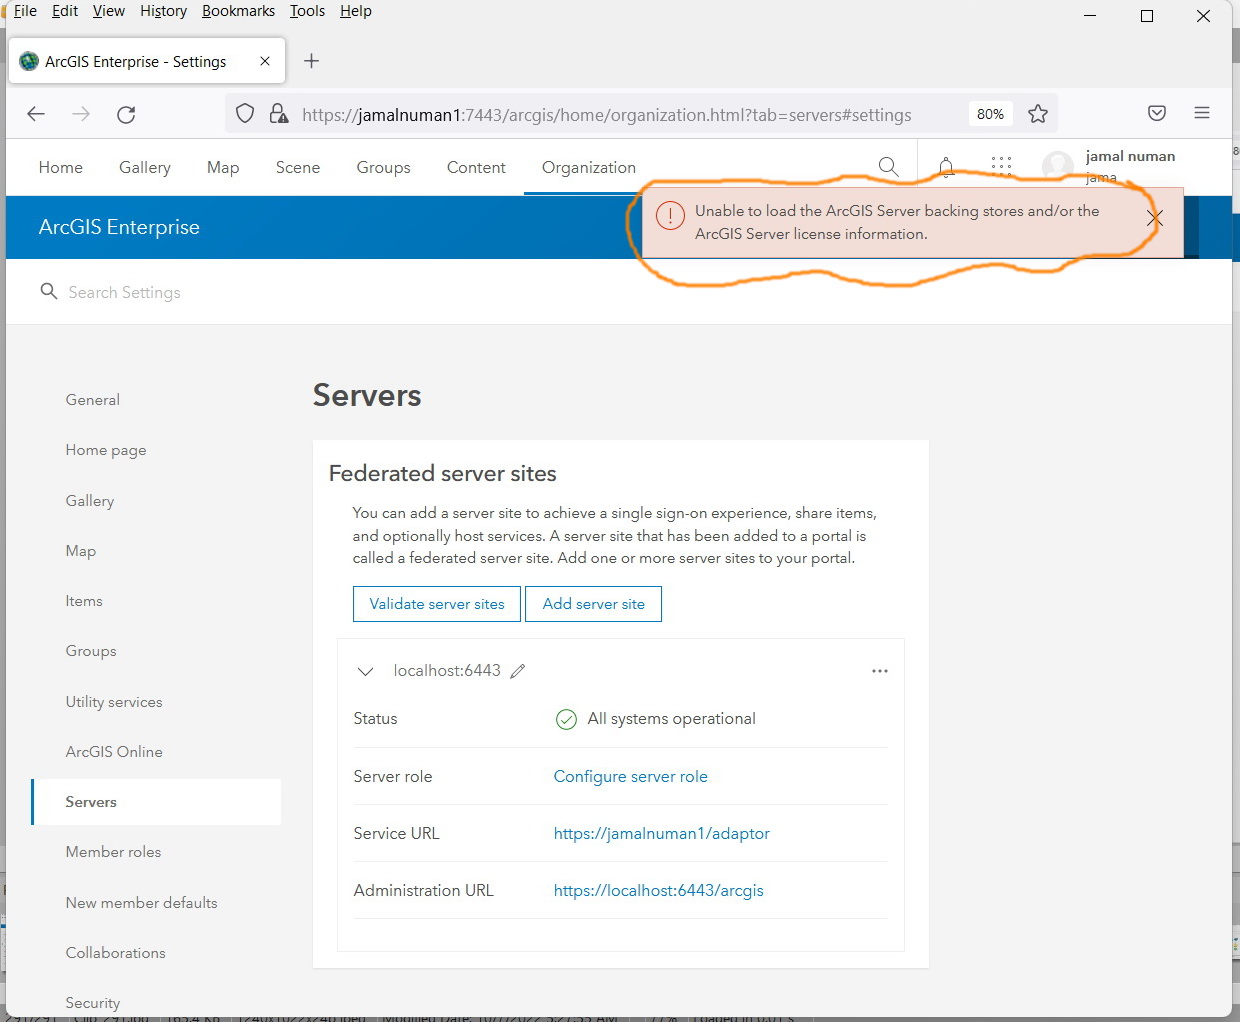Click the Validate server sites button
Image resolution: width=1240 pixels, height=1022 pixels.
point(436,603)
